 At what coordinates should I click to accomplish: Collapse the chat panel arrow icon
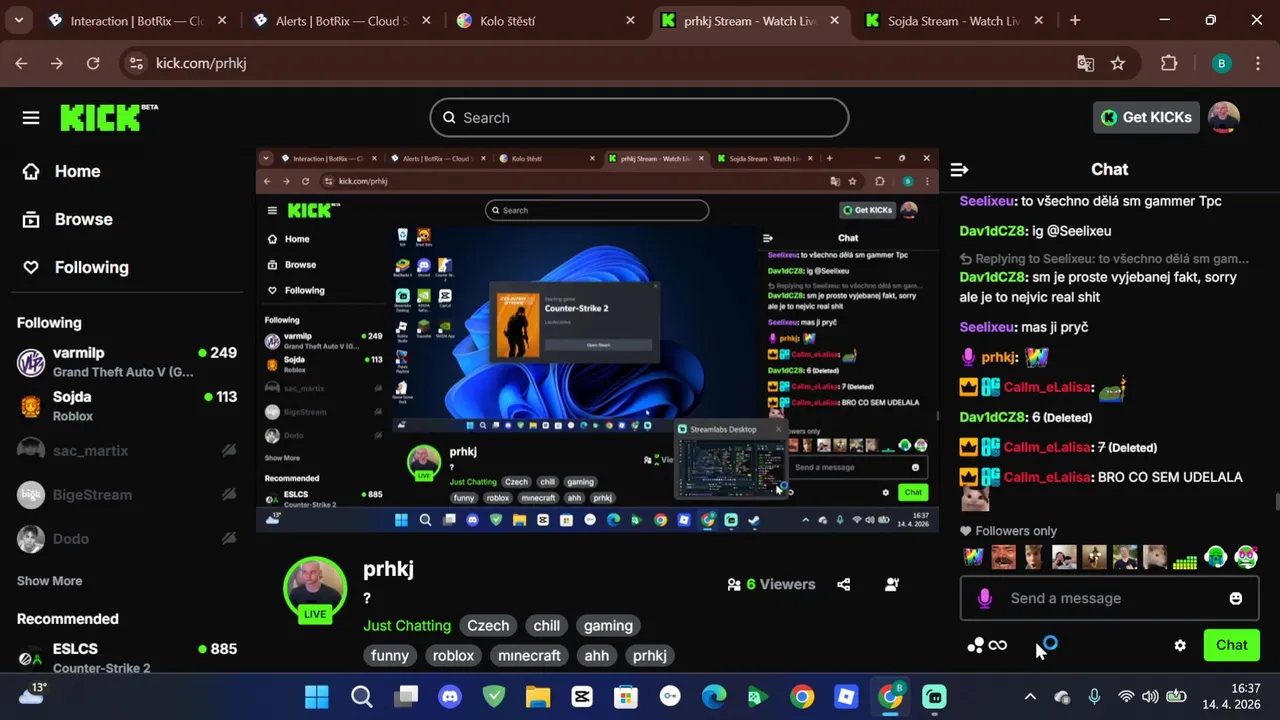click(x=959, y=170)
